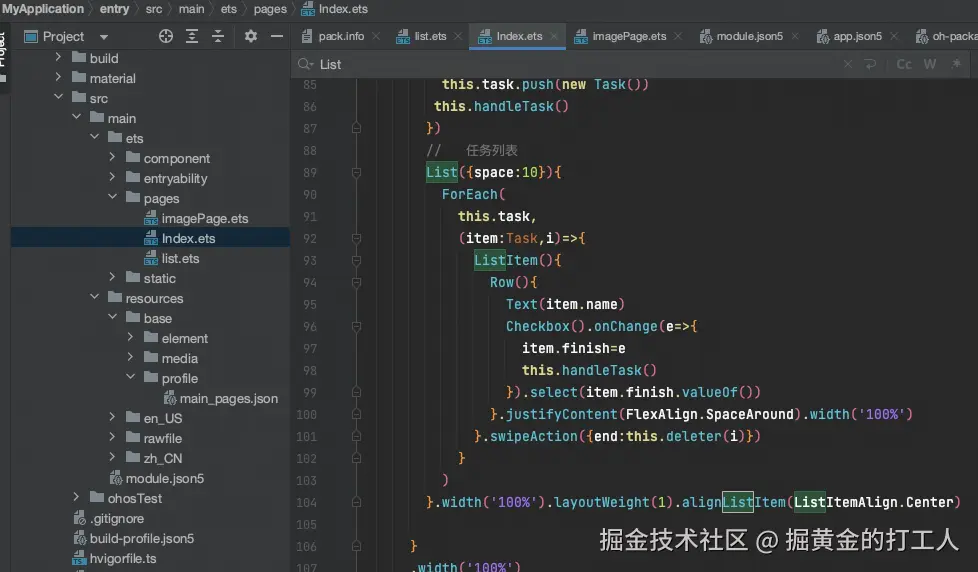
Task: Click the new line icon in find bar
Action: [870, 64]
